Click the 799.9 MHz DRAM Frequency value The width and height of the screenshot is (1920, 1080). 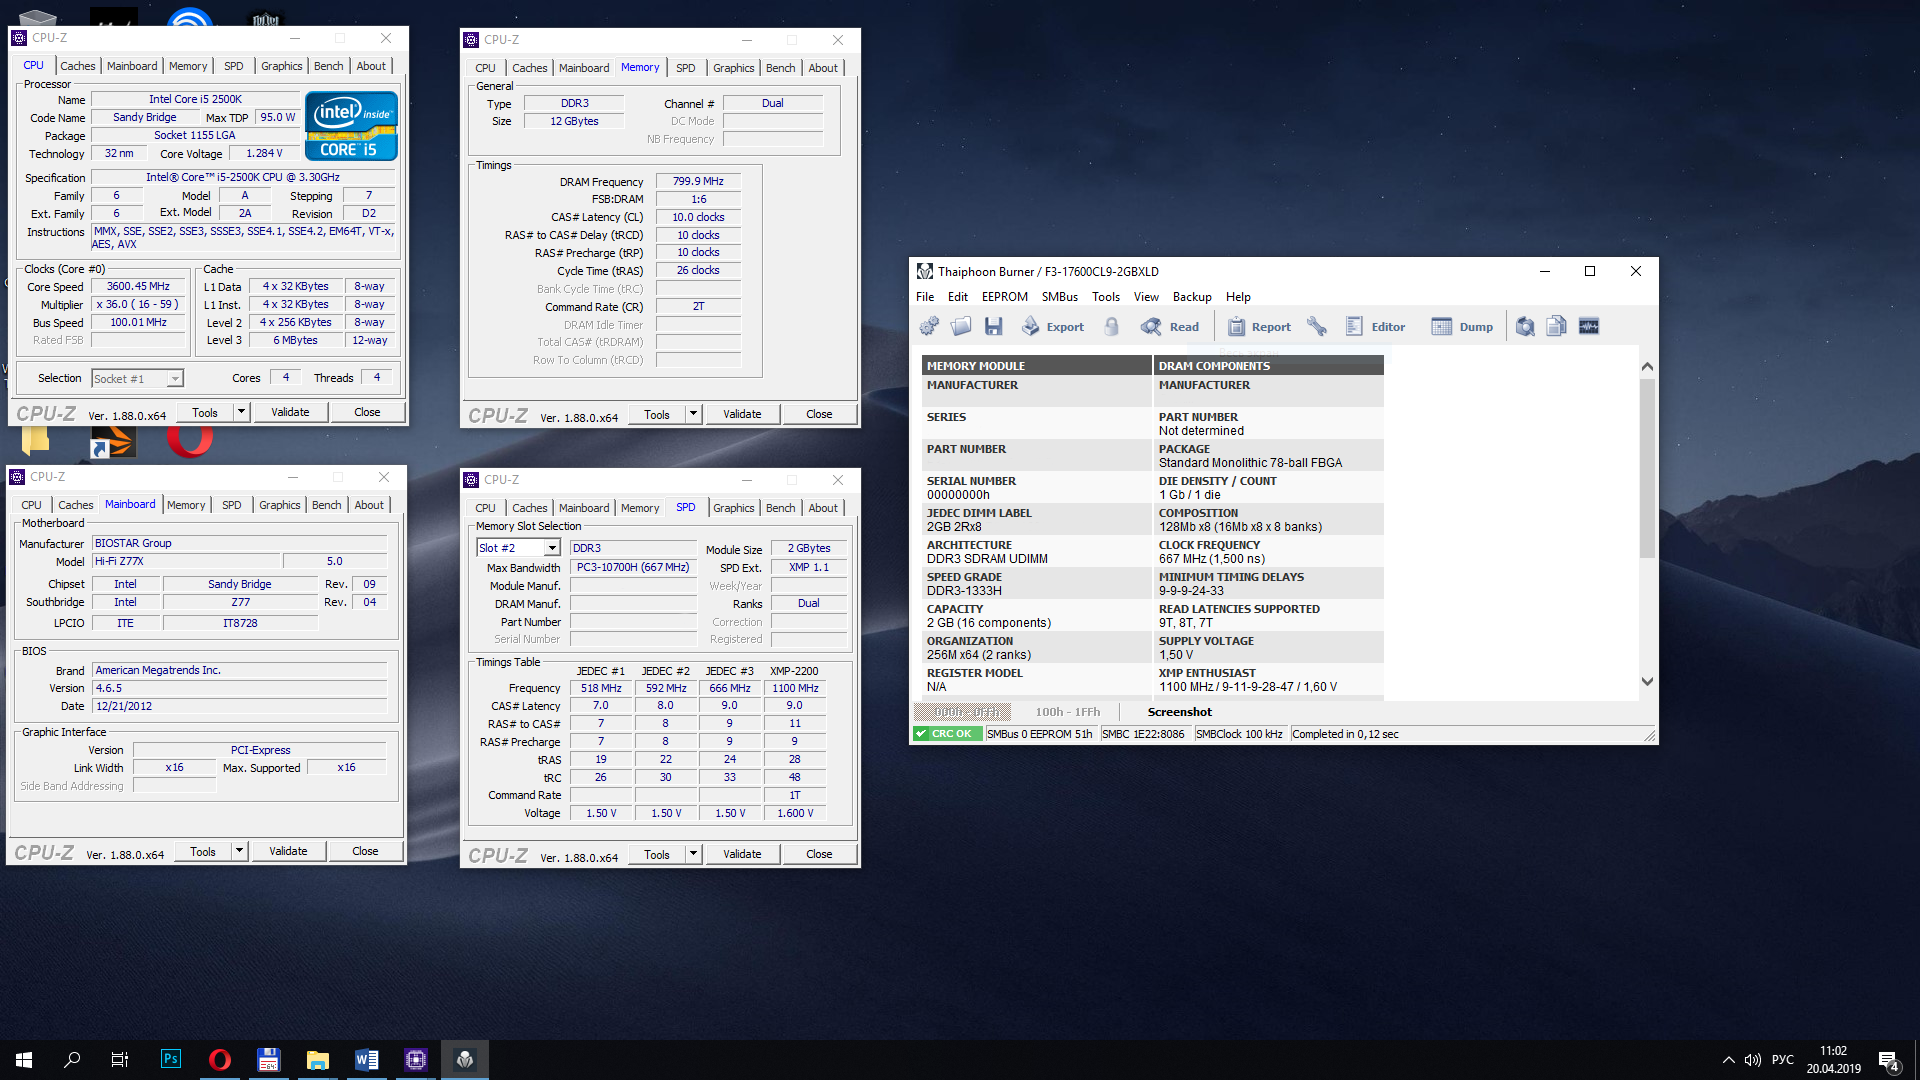click(698, 181)
